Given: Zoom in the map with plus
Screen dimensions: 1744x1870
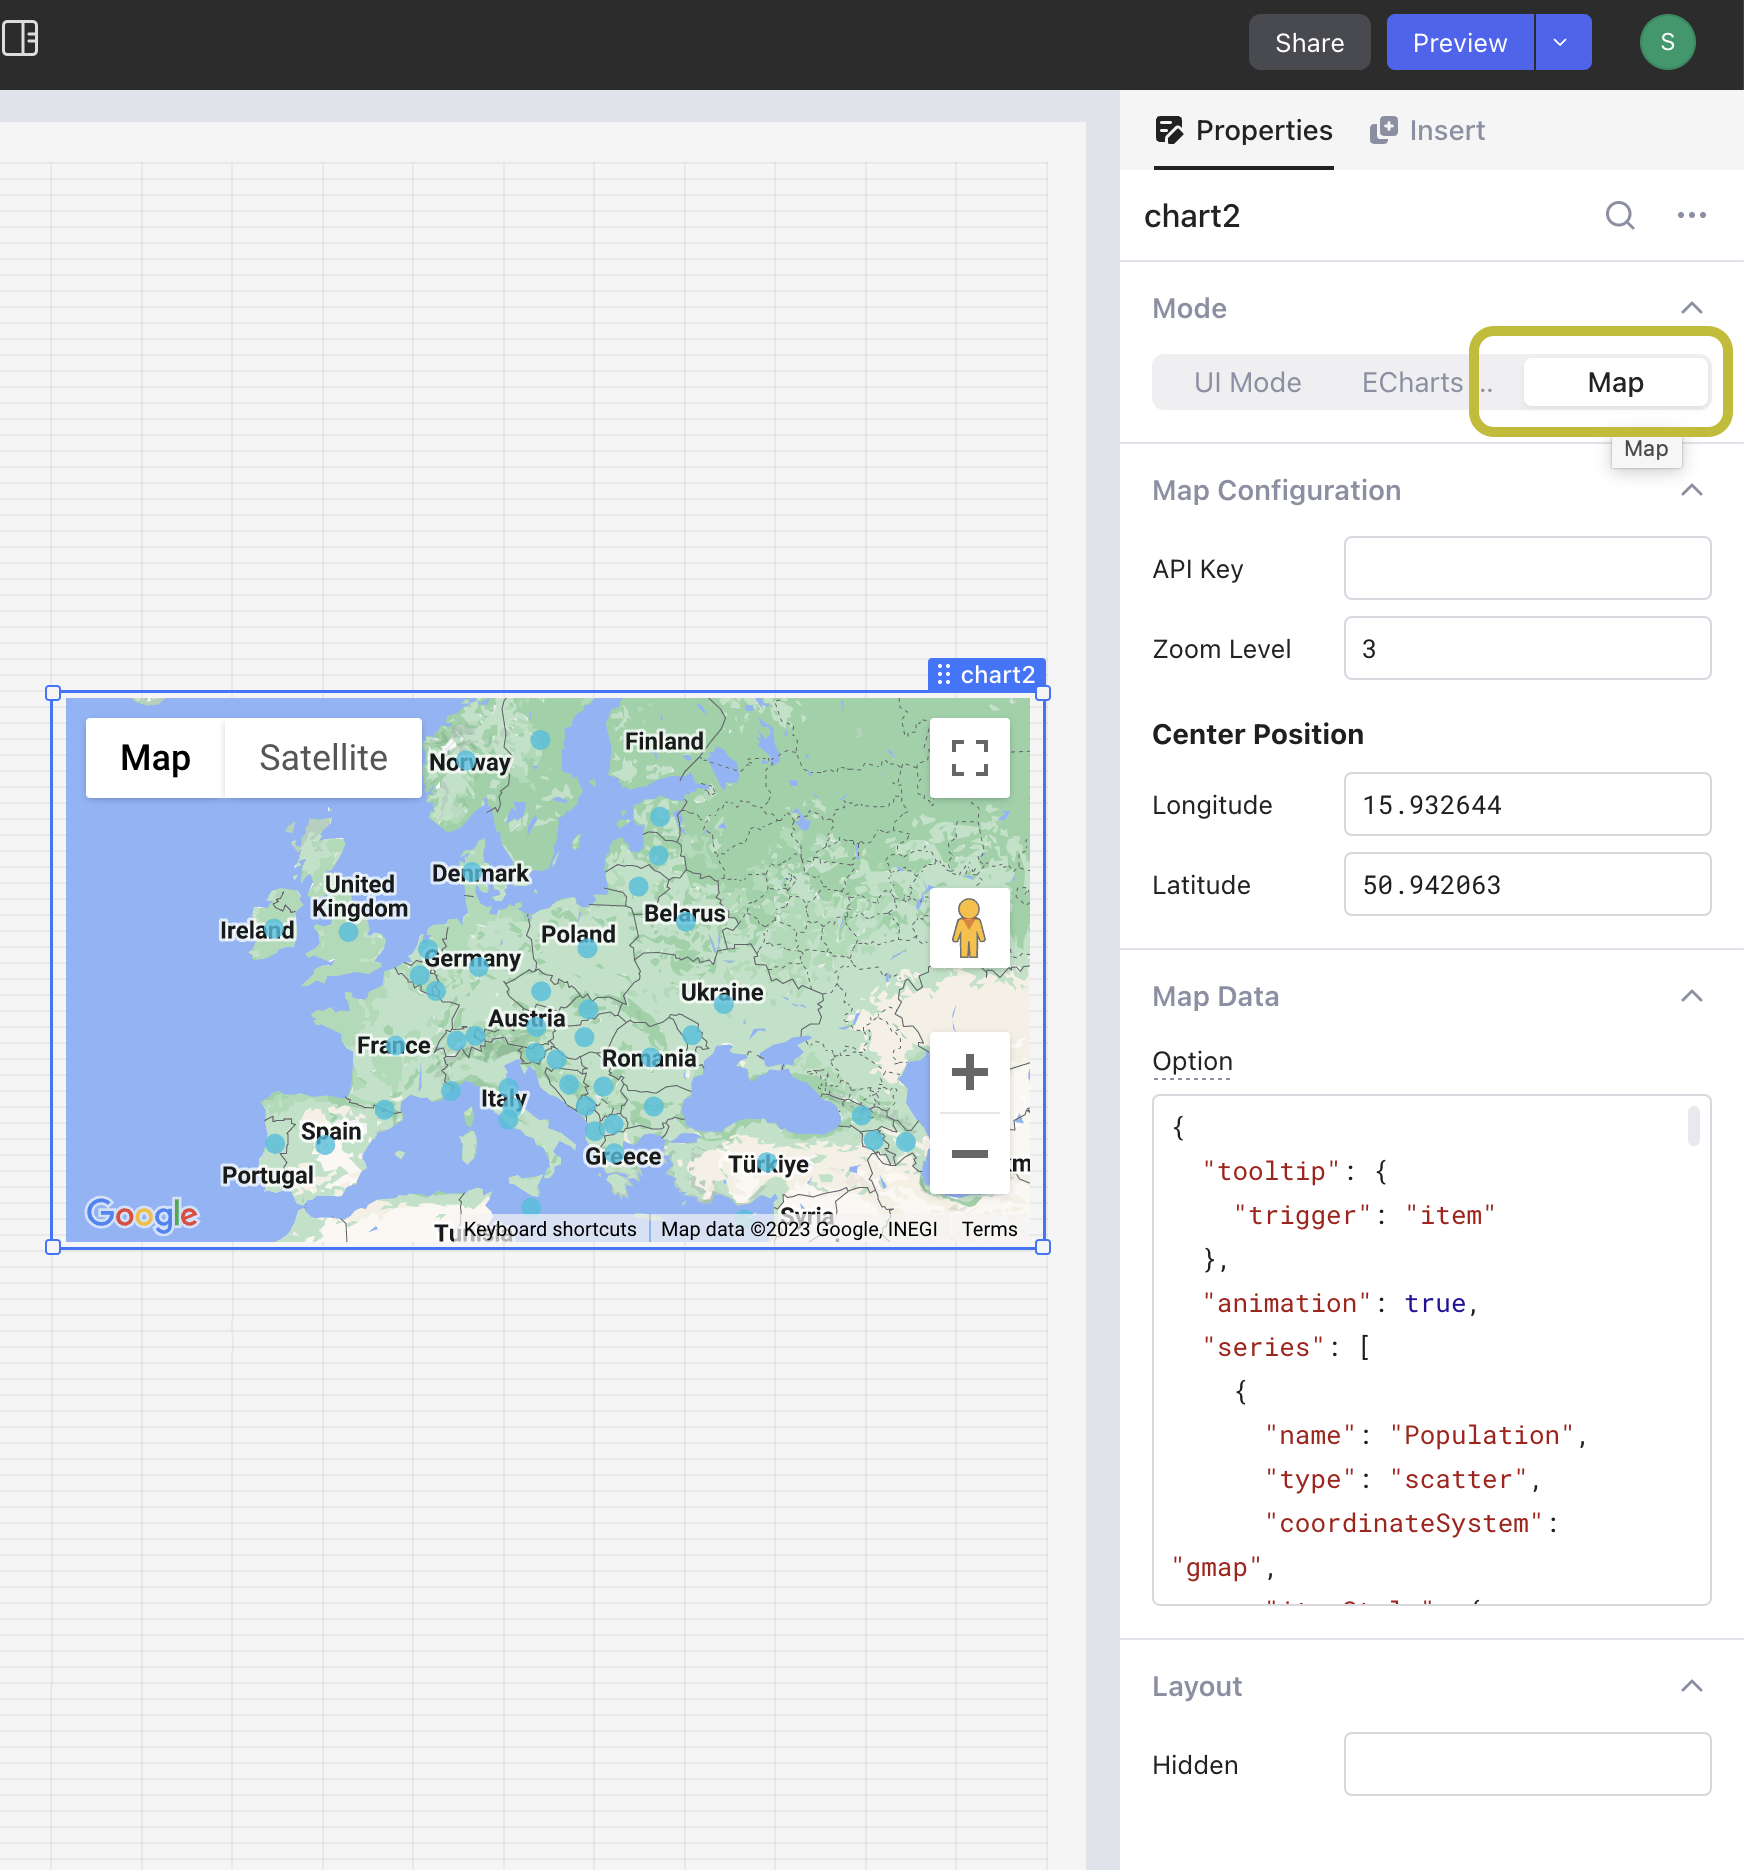Looking at the screenshot, I should click(969, 1073).
